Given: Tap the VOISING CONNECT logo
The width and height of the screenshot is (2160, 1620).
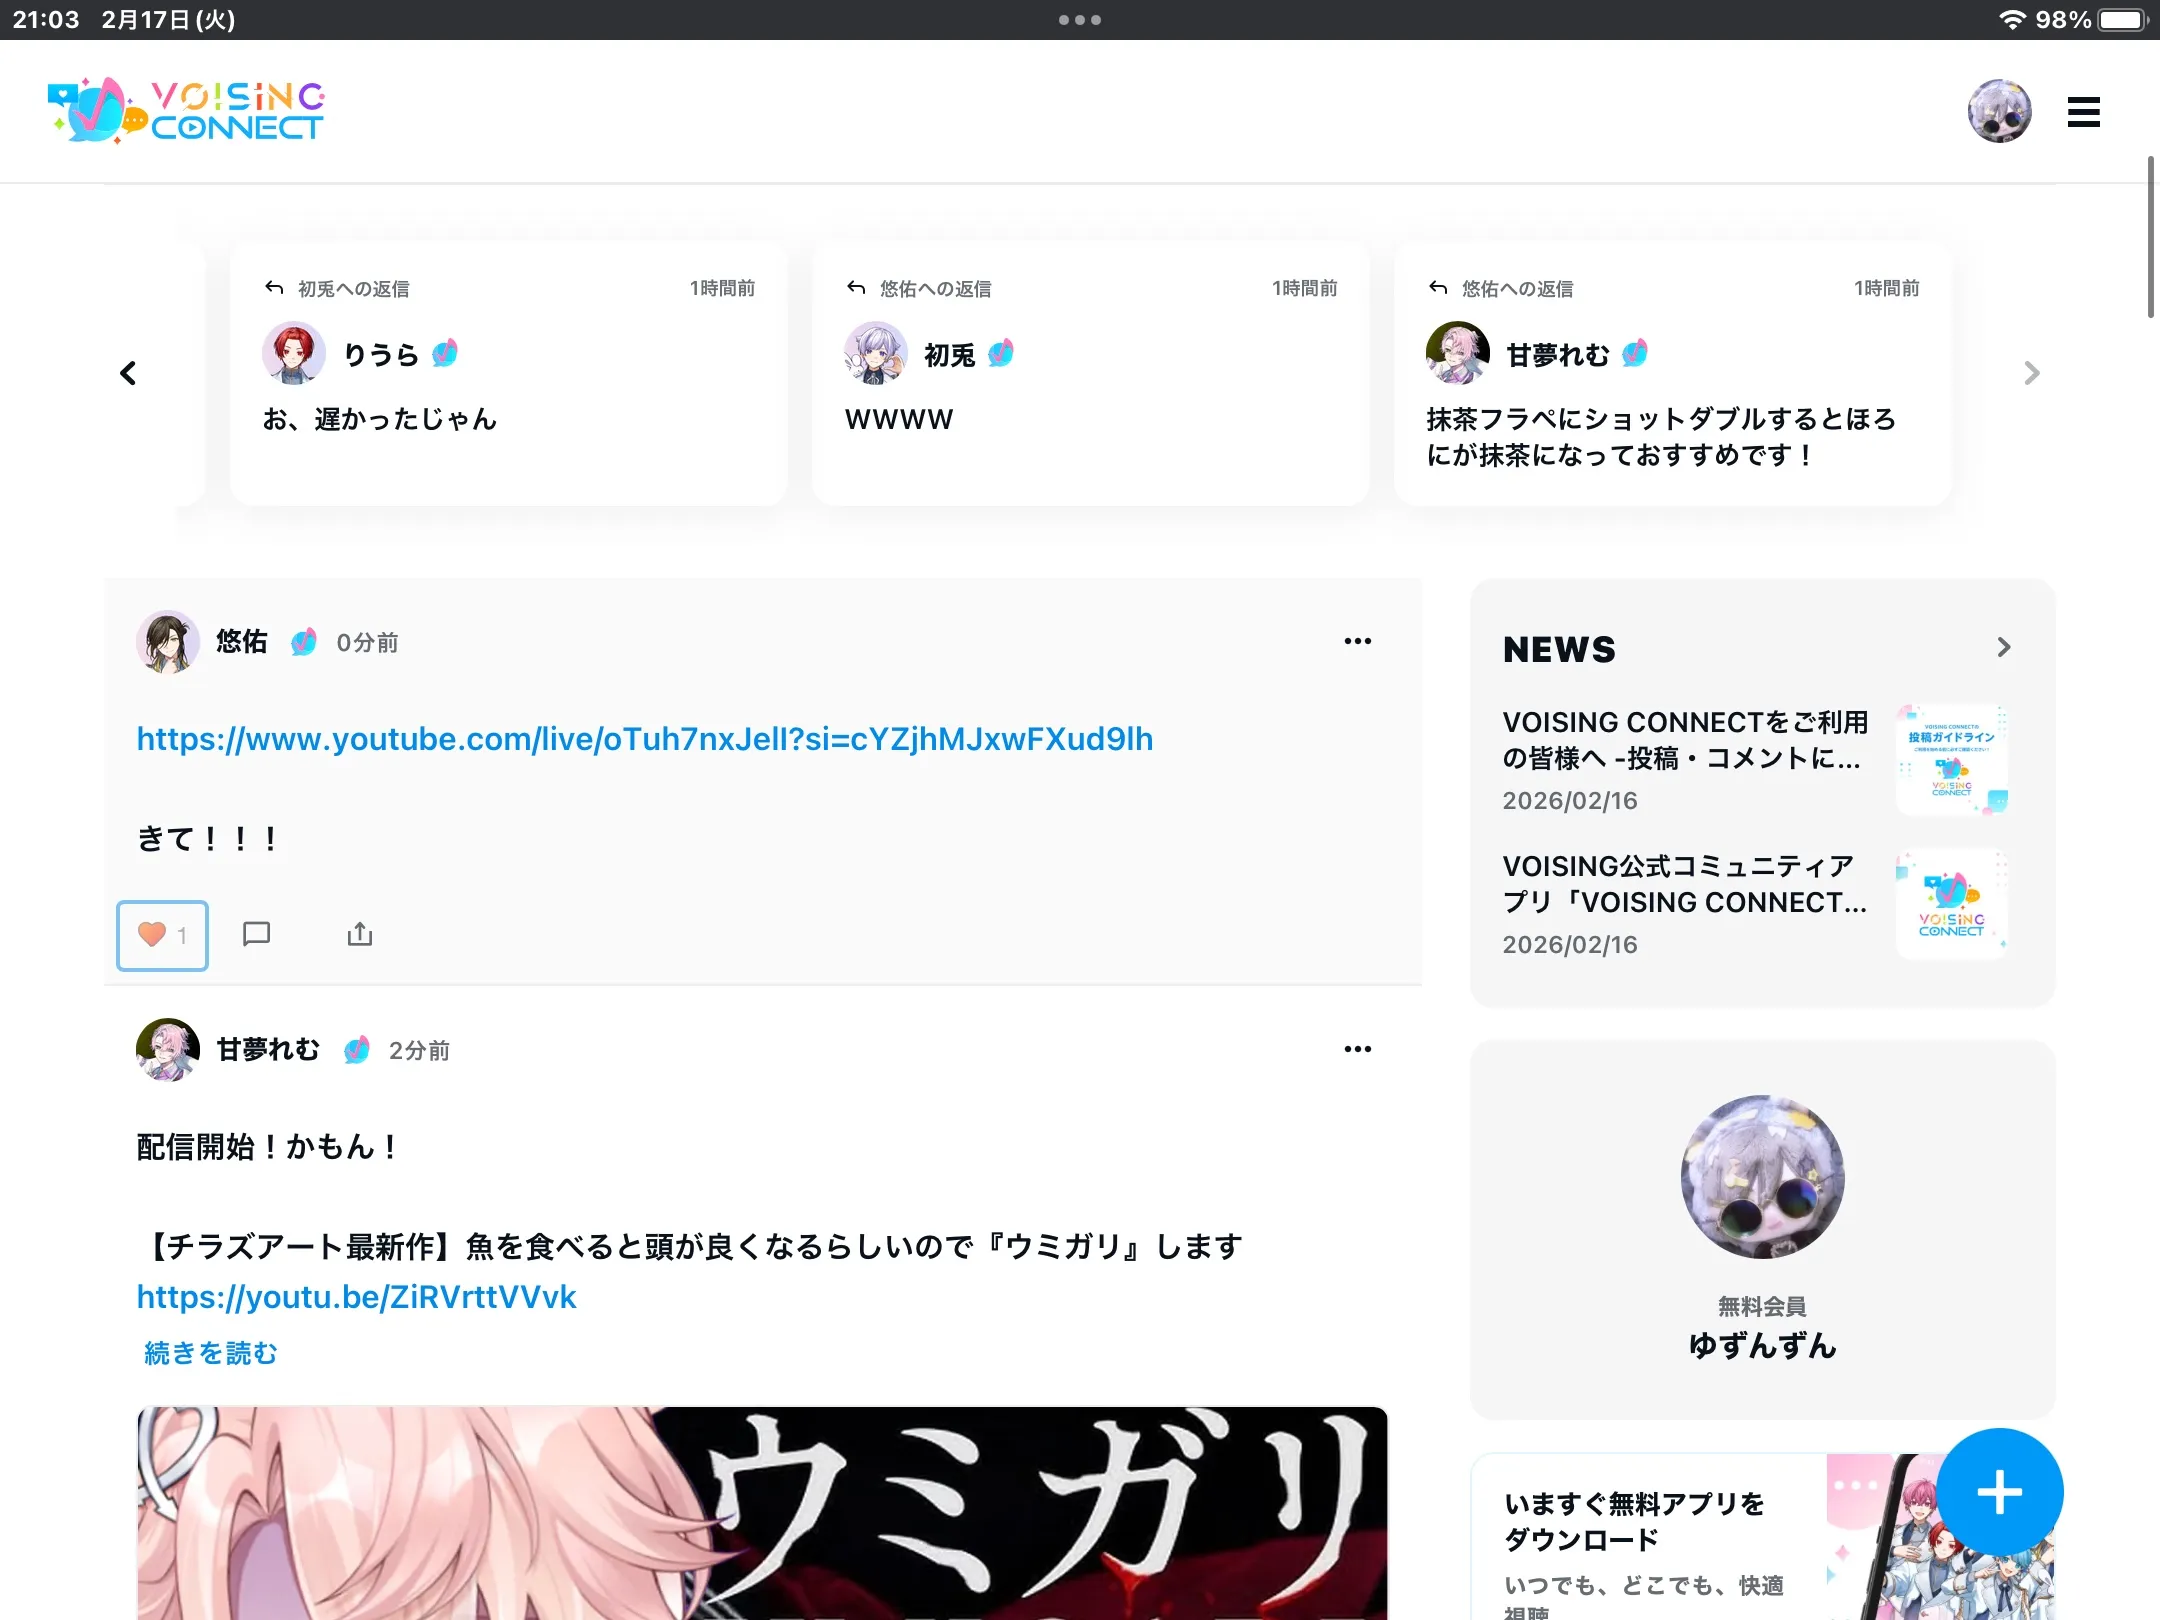Looking at the screenshot, I should pos(186,111).
